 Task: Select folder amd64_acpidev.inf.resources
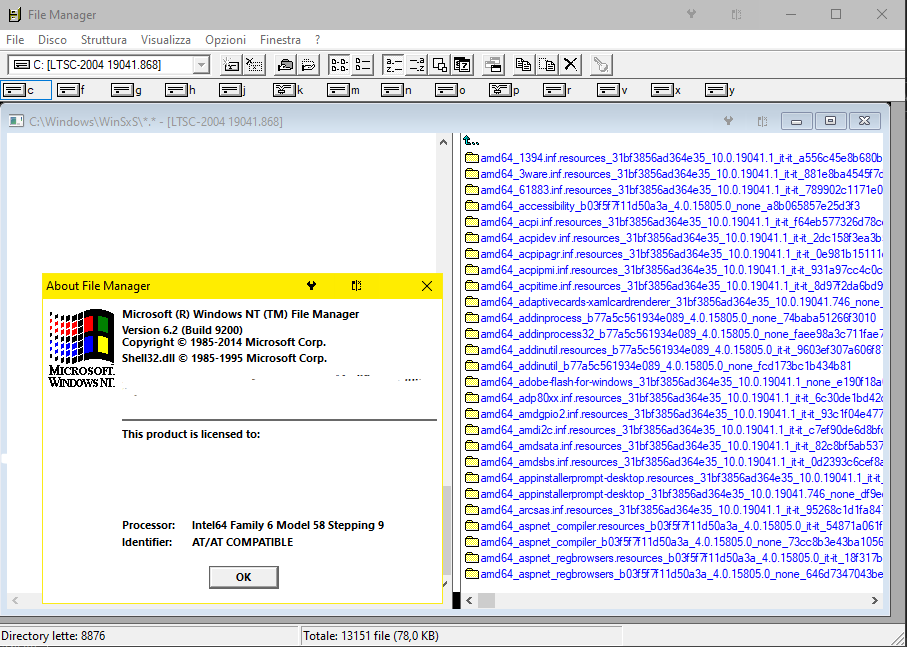pyautogui.click(x=674, y=238)
